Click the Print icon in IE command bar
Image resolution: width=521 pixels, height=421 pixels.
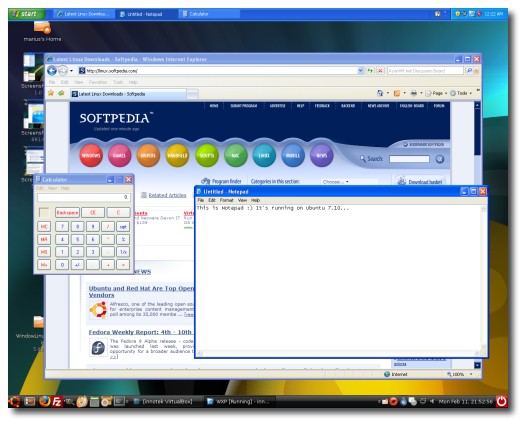point(414,93)
